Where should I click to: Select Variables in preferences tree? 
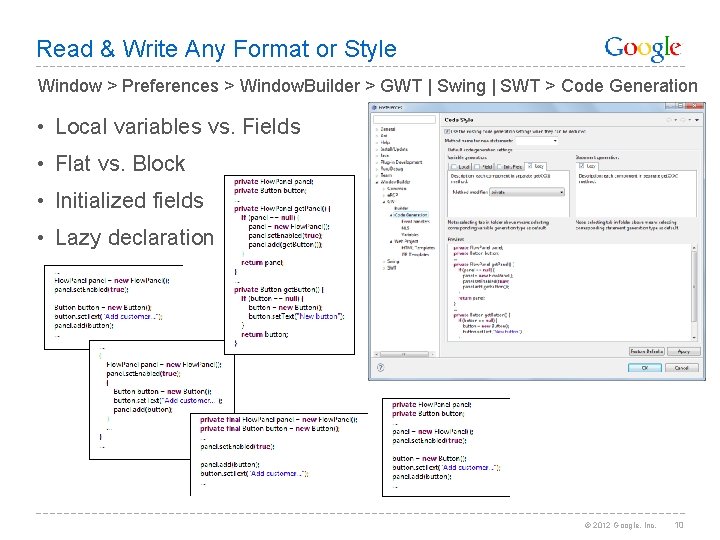tap(410, 235)
